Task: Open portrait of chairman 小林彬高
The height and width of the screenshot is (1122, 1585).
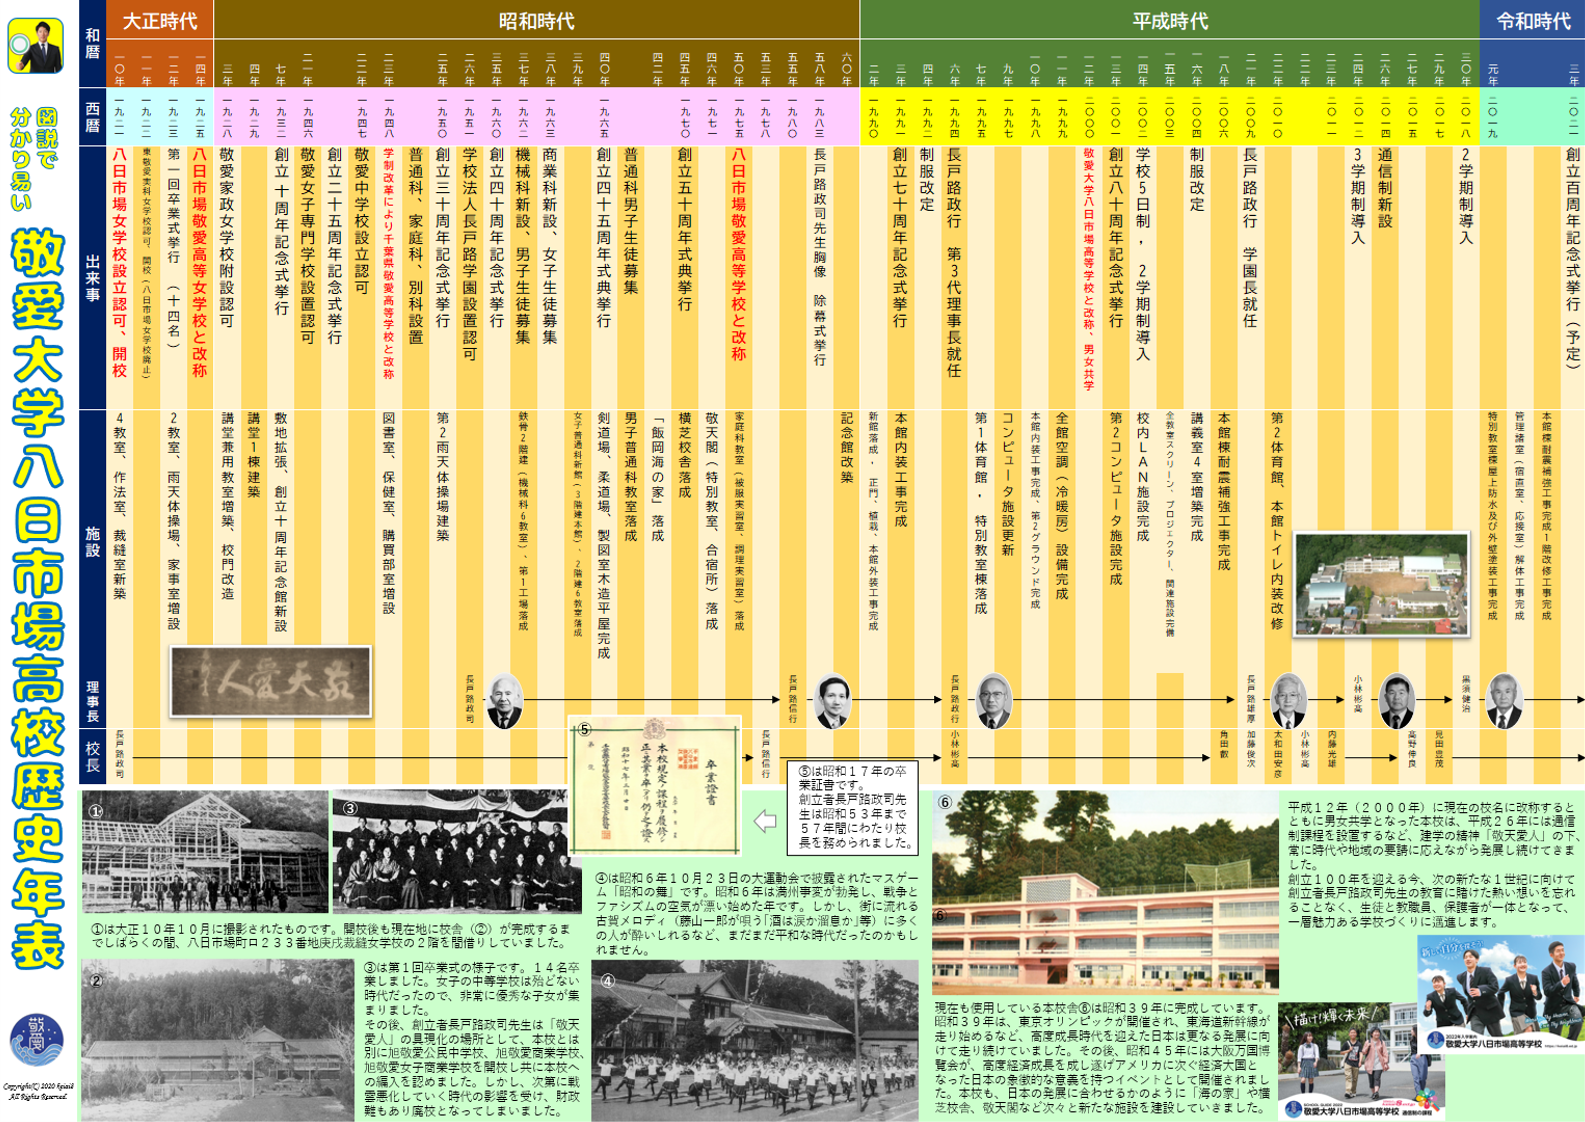Action: 1396,700
